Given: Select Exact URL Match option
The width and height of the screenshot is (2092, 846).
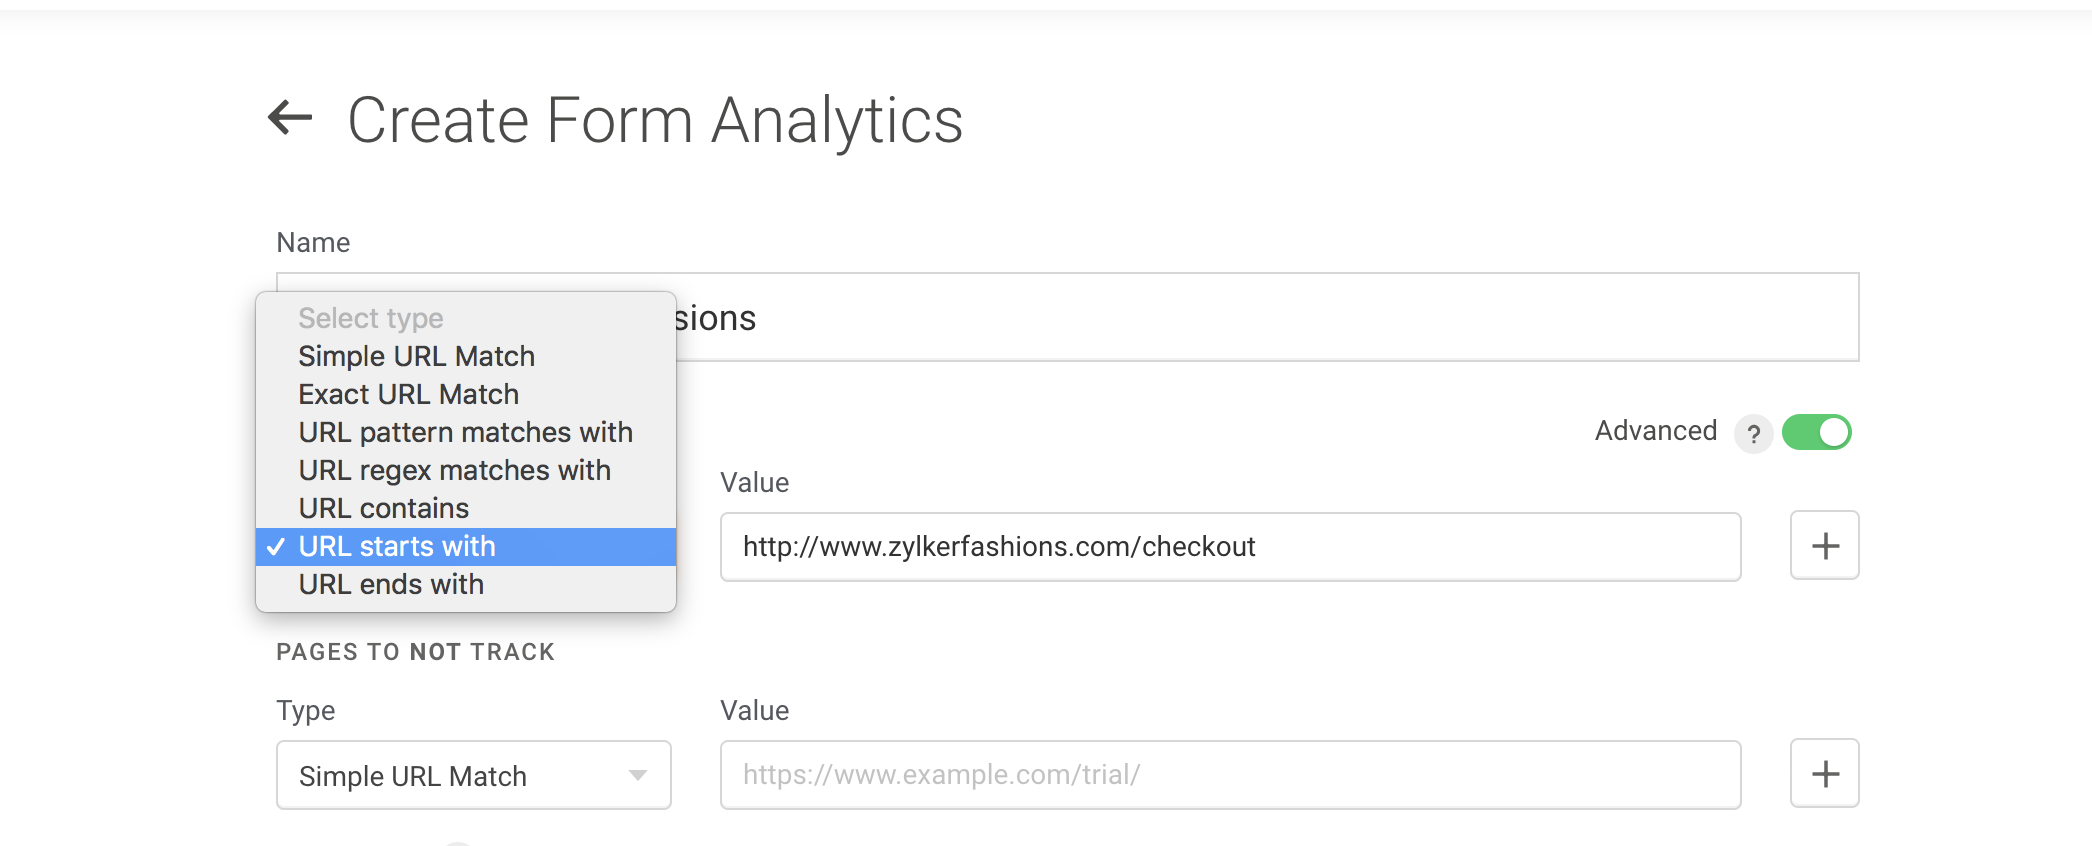Looking at the screenshot, I should click(408, 394).
